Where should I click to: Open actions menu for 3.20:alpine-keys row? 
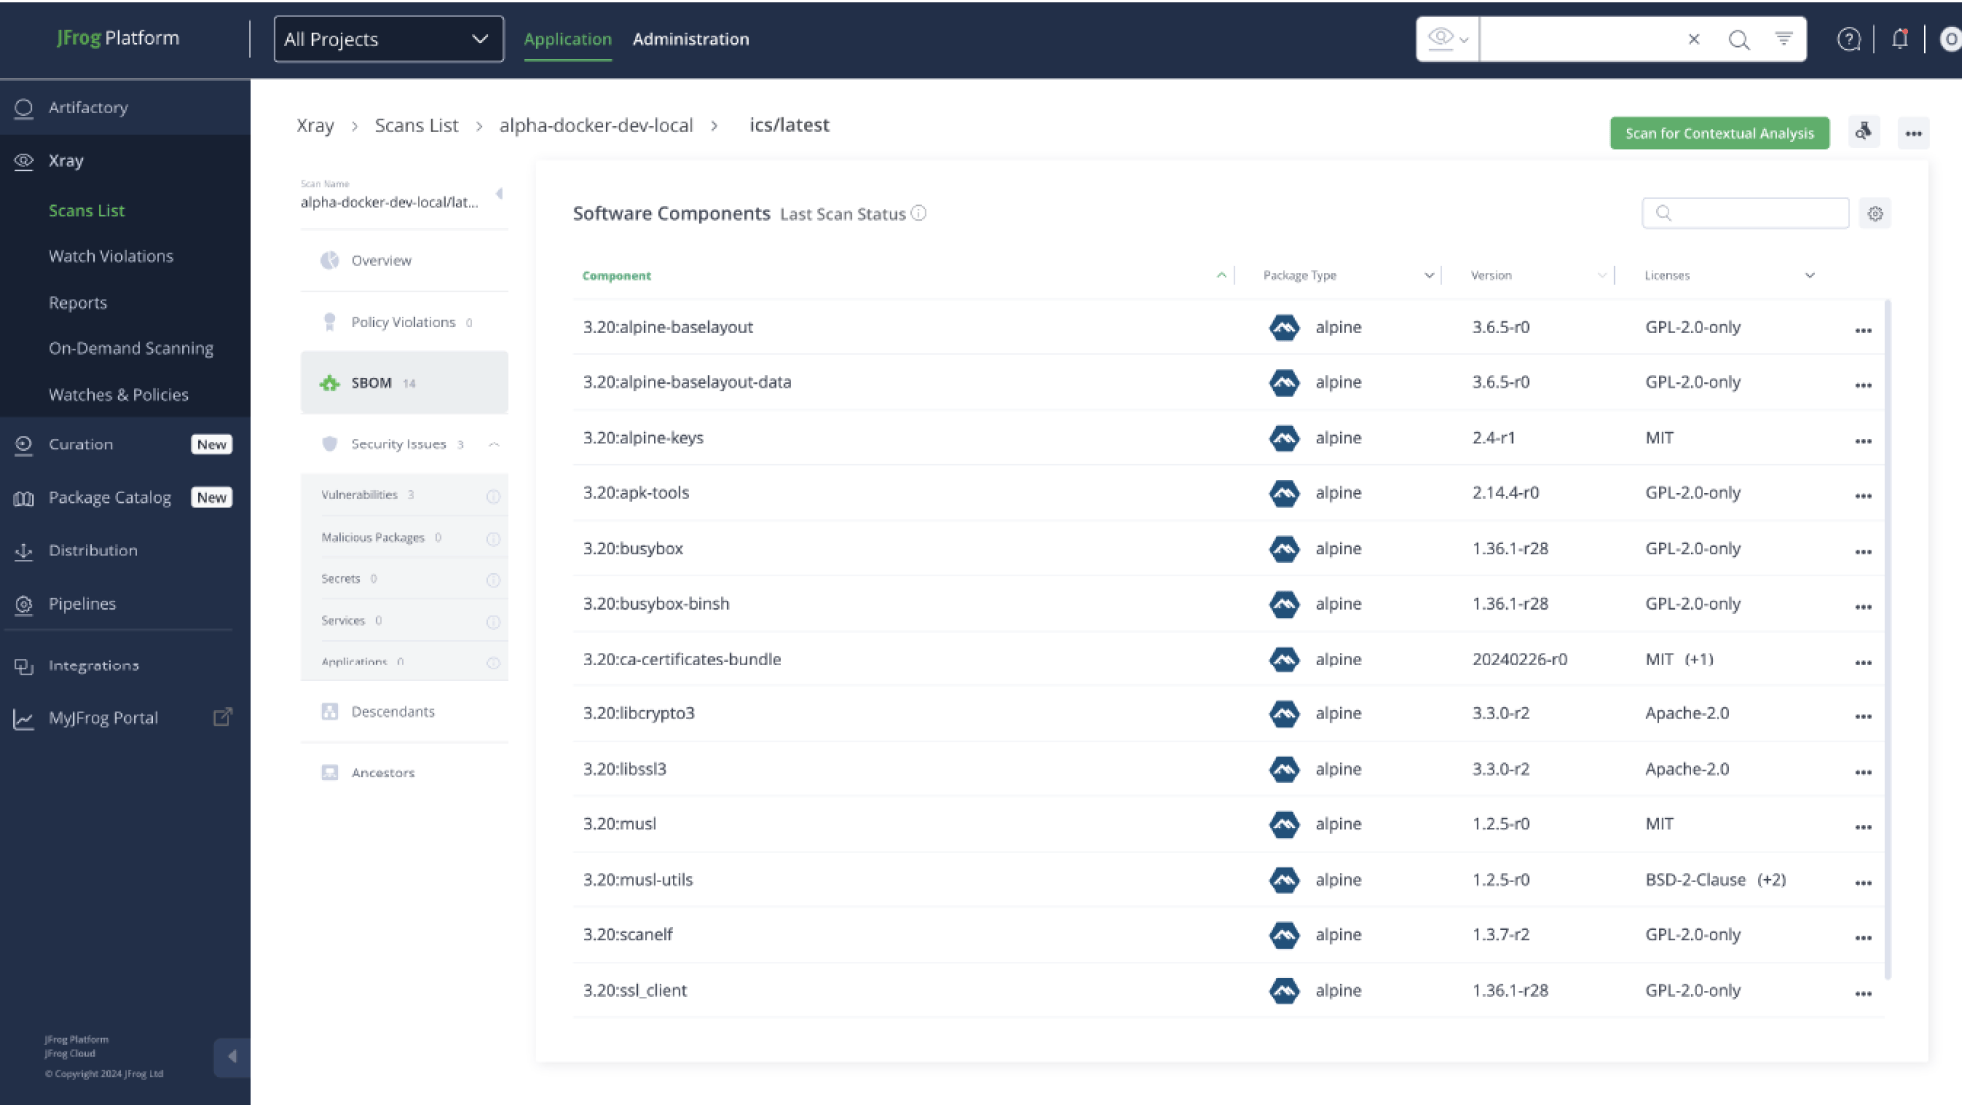pyautogui.click(x=1863, y=441)
